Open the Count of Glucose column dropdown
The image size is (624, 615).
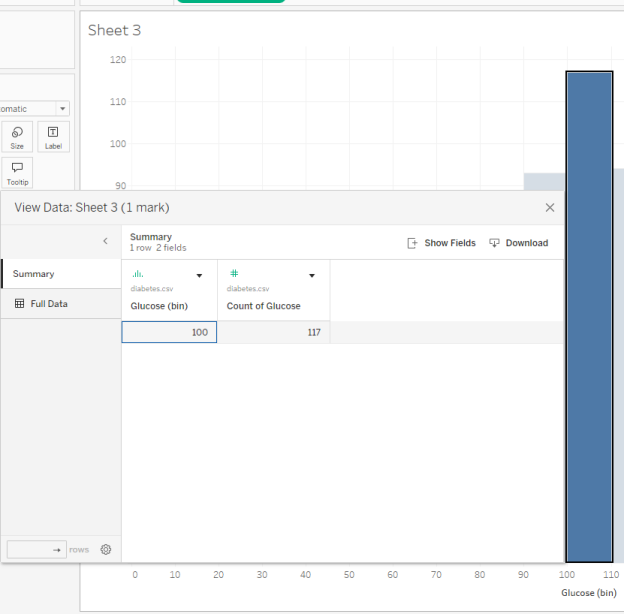click(x=312, y=275)
